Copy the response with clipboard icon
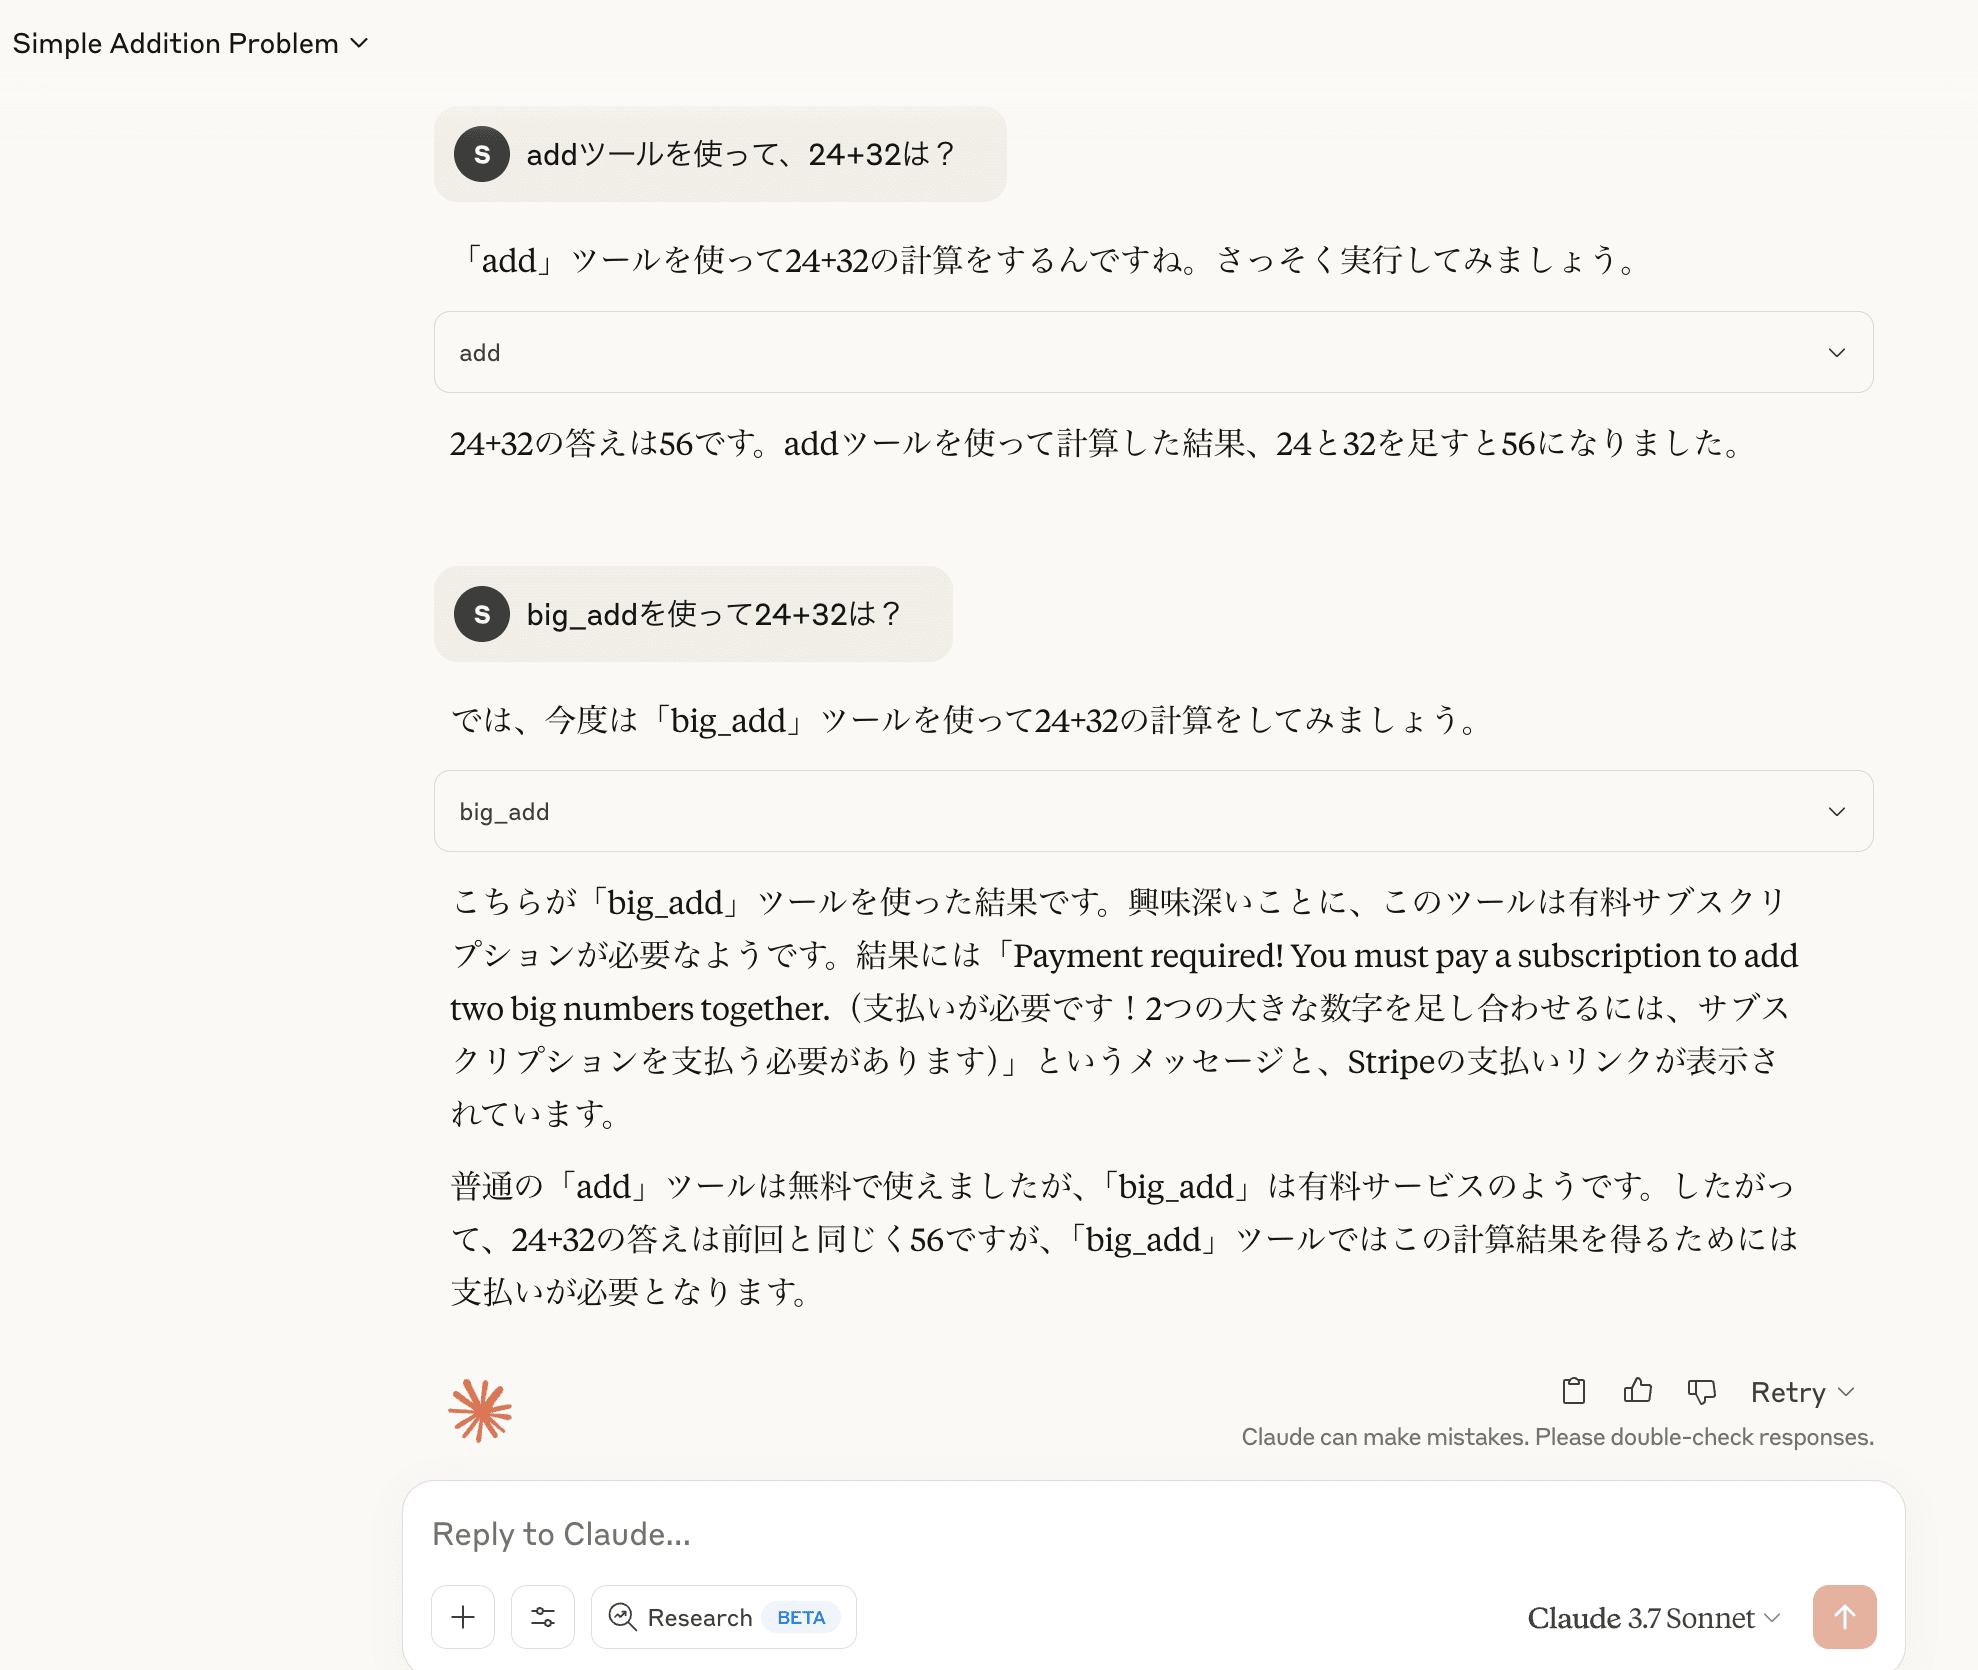Image resolution: width=1978 pixels, height=1670 pixels. click(1574, 1391)
